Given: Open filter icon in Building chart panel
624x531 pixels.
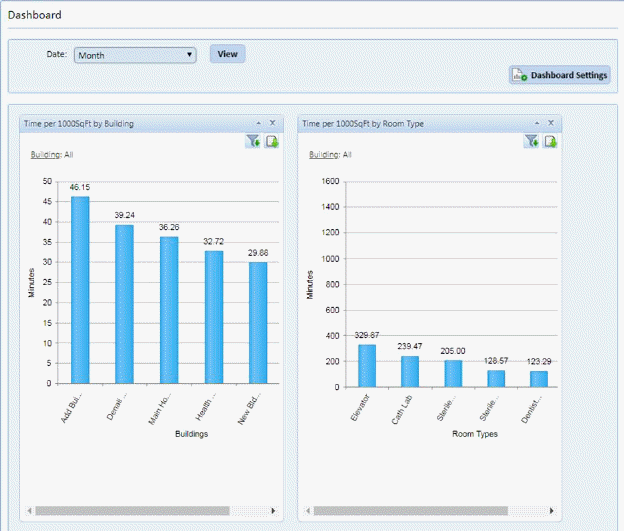Looking at the screenshot, I should tap(254, 142).
